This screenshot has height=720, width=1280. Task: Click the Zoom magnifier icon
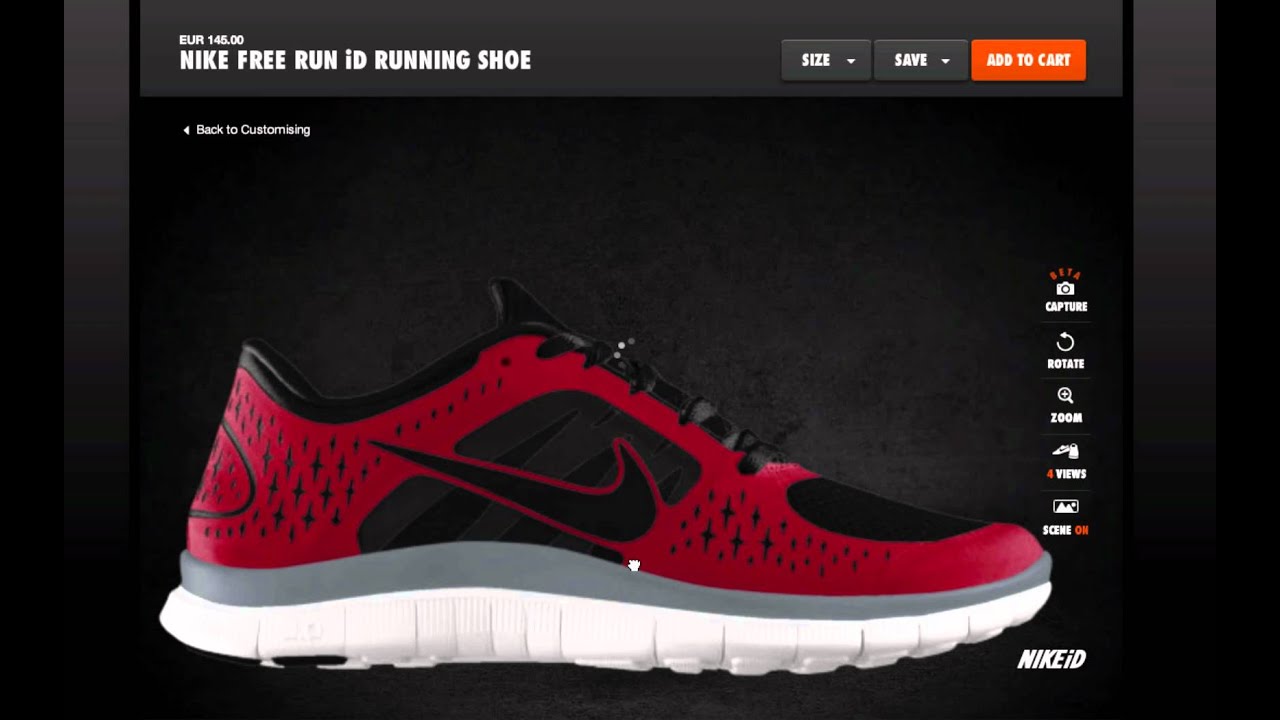pyautogui.click(x=1065, y=396)
